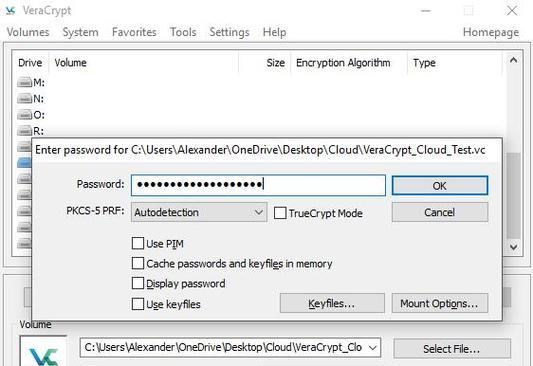
Task: Click the drive list scroll-down arrow
Action: [513, 247]
